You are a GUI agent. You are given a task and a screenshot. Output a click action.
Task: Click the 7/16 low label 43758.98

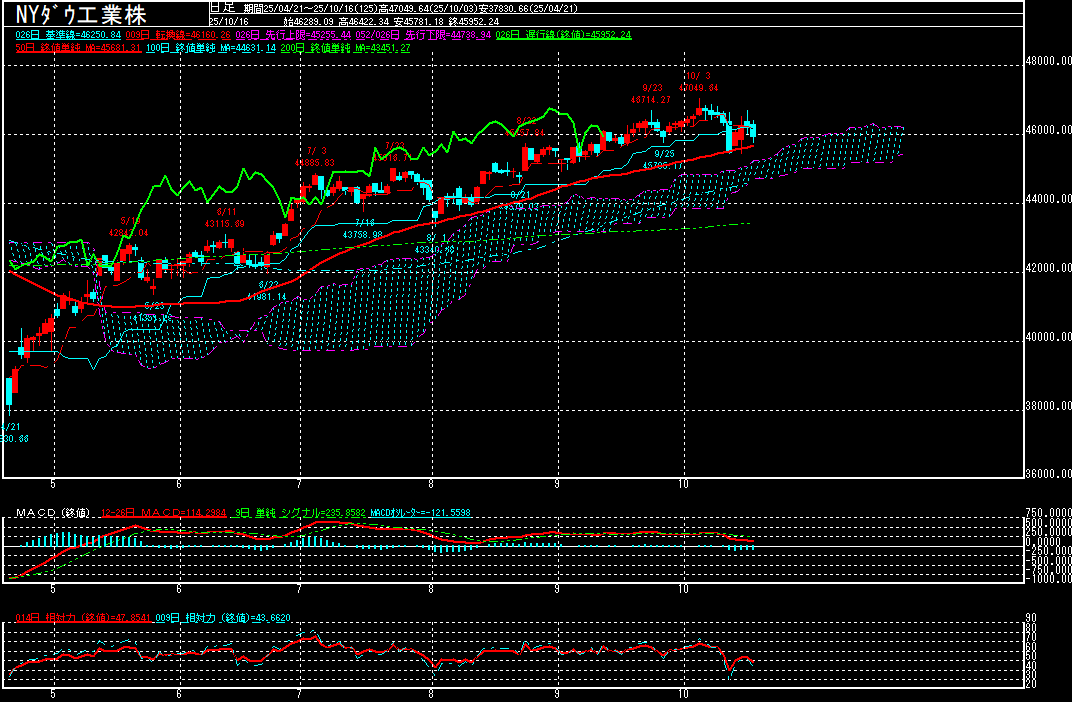(x=364, y=234)
